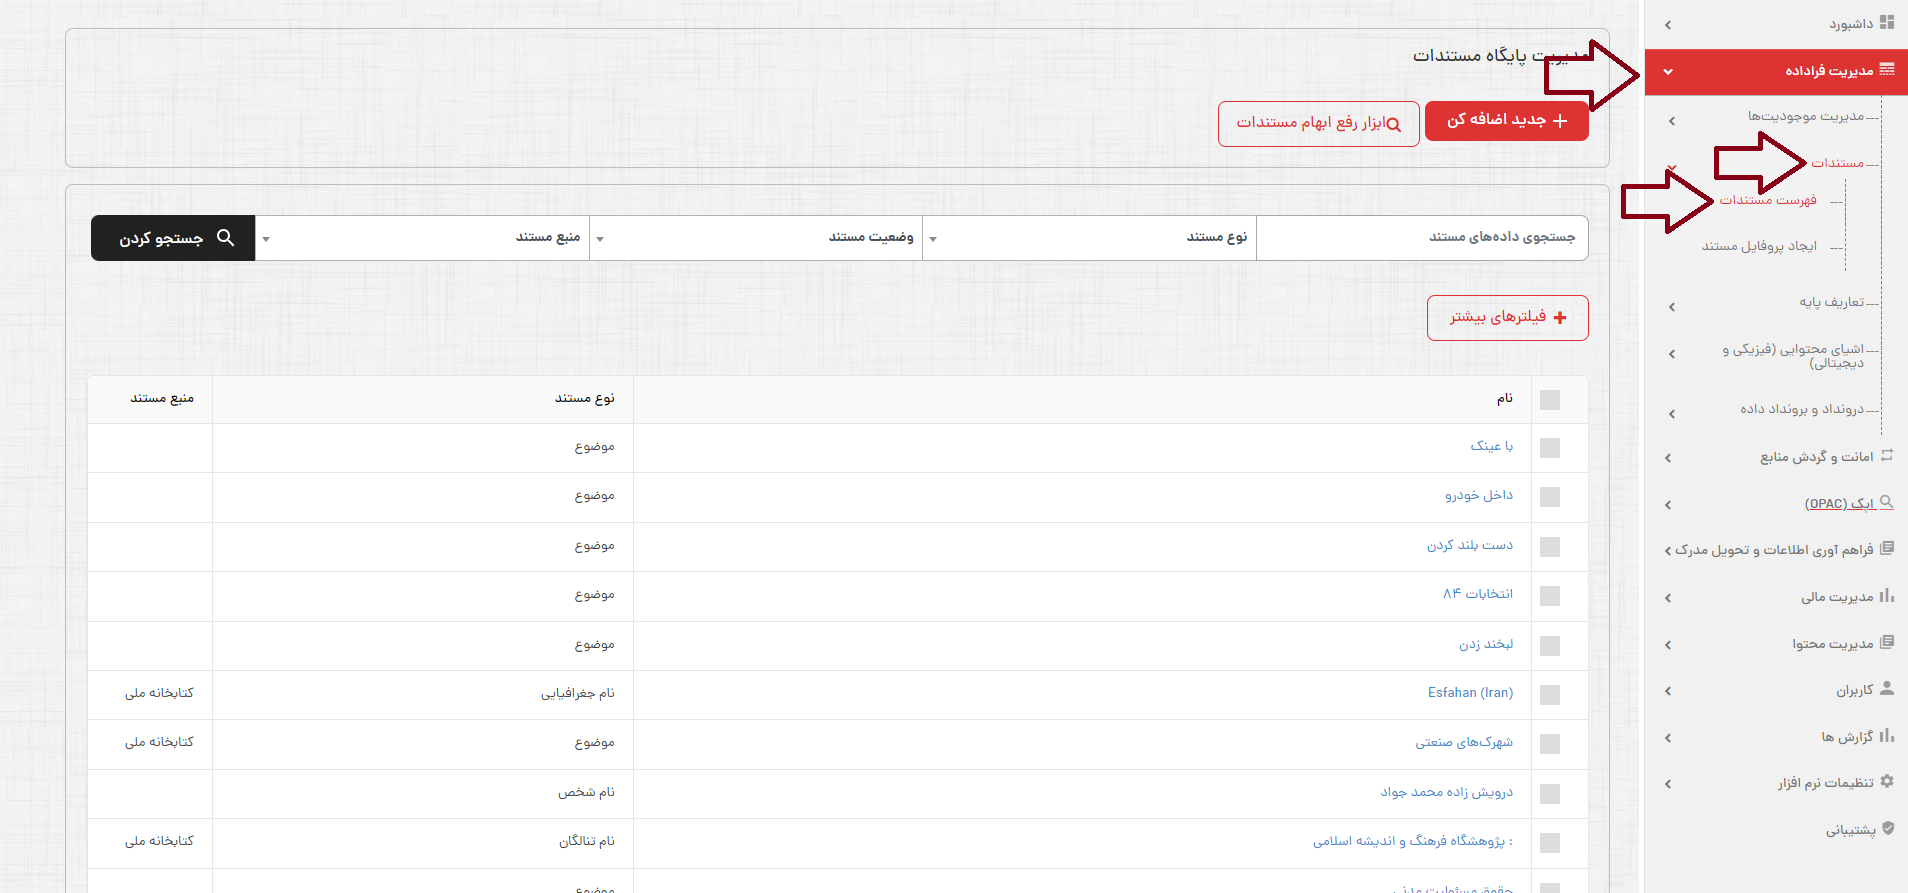
Task: Click the dashboard (داشبورد) grid icon
Action: click(1886, 22)
